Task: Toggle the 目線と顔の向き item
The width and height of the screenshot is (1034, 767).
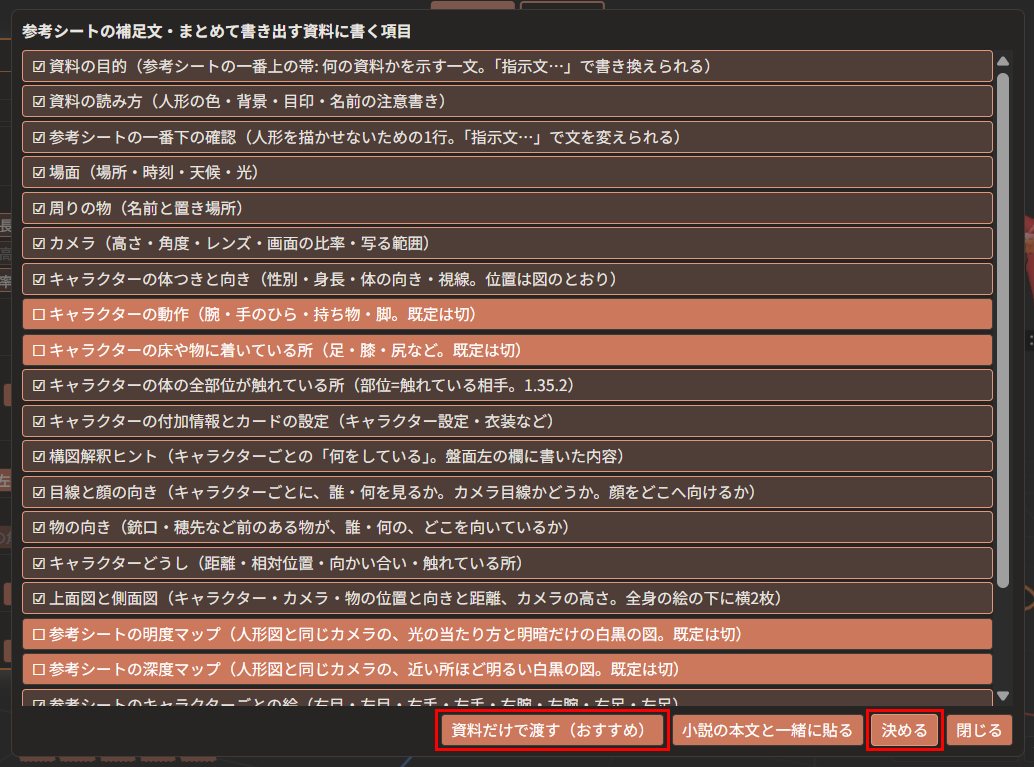Action: coord(507,492)
